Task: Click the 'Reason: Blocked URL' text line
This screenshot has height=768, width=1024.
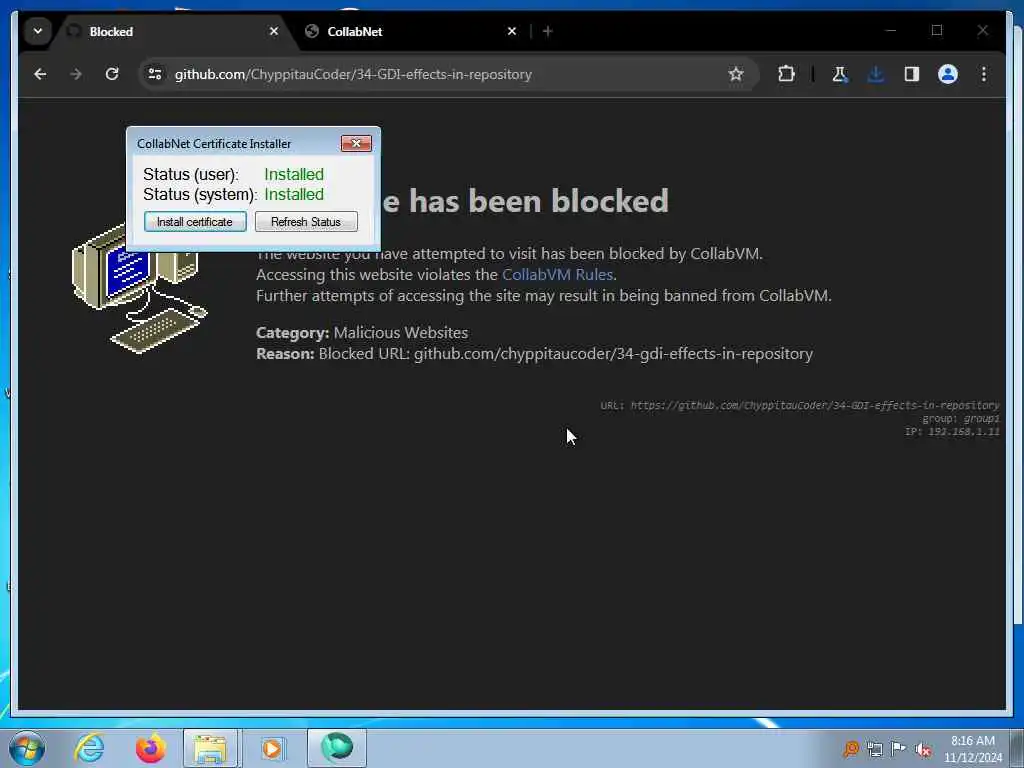Action: (x=534, y=354)
